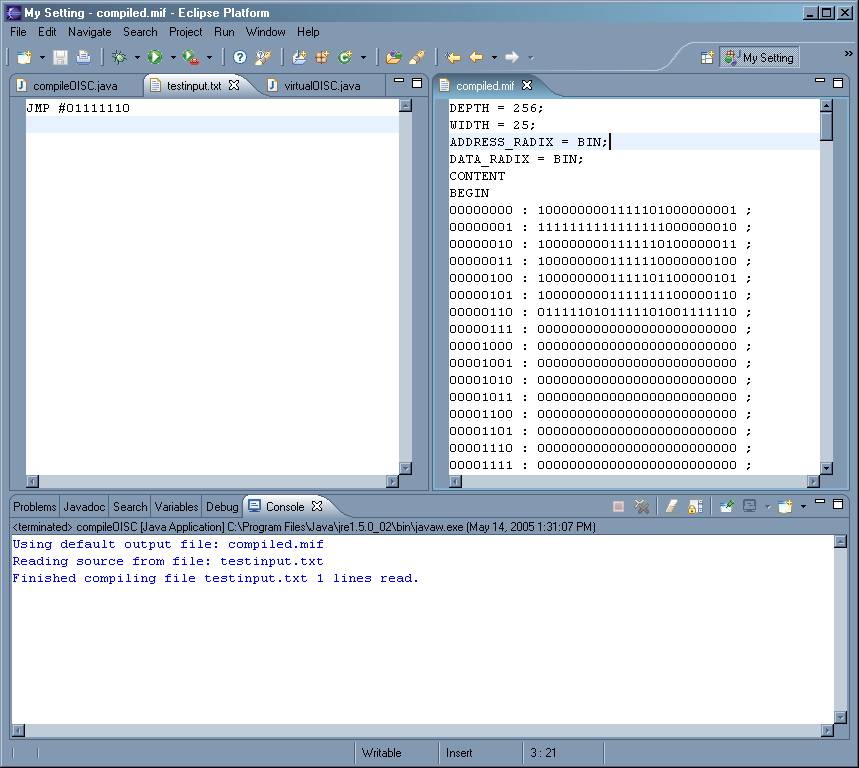Click the compiled.mif scrollbar down arrow
859x768 pixels.
[827, 468]
